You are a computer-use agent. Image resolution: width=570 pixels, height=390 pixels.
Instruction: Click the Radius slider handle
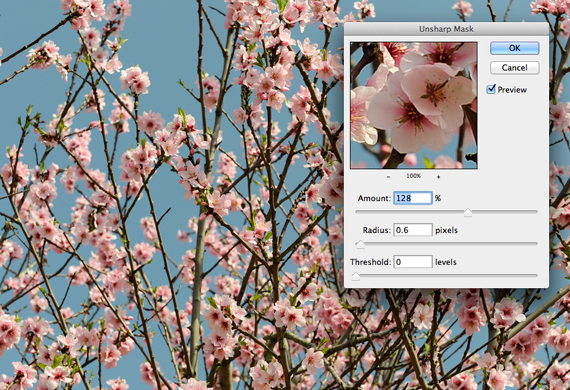click(x=360, y=244)
